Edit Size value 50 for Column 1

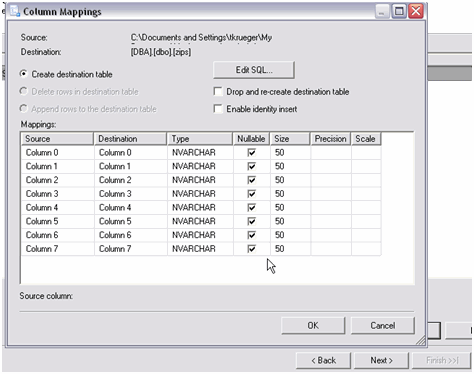[291, 166]
